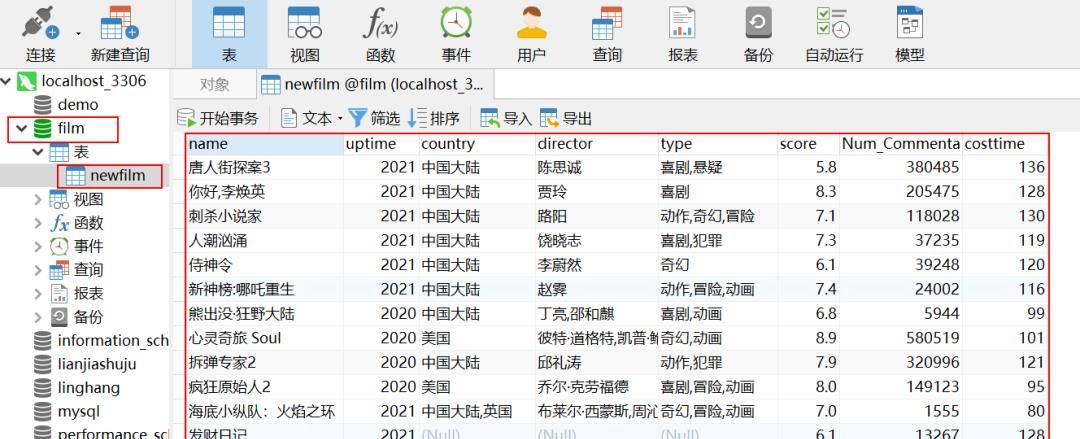Screen dimensions: 1080x439
Task: Expand the 函数 node in the tree
Action: [38, 223]
